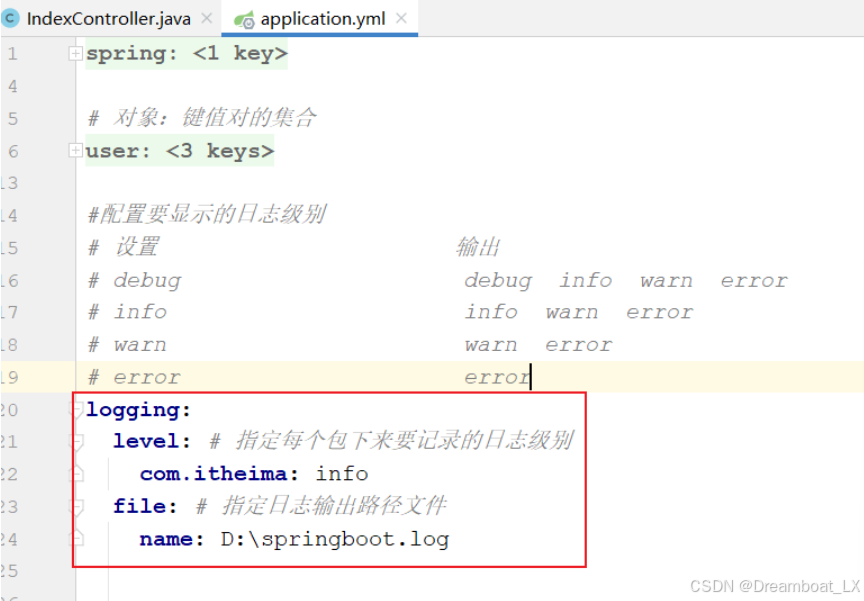Click 'warn' output on the info row
The width and height of the screenshot is (864, 601).
(572, 312)
